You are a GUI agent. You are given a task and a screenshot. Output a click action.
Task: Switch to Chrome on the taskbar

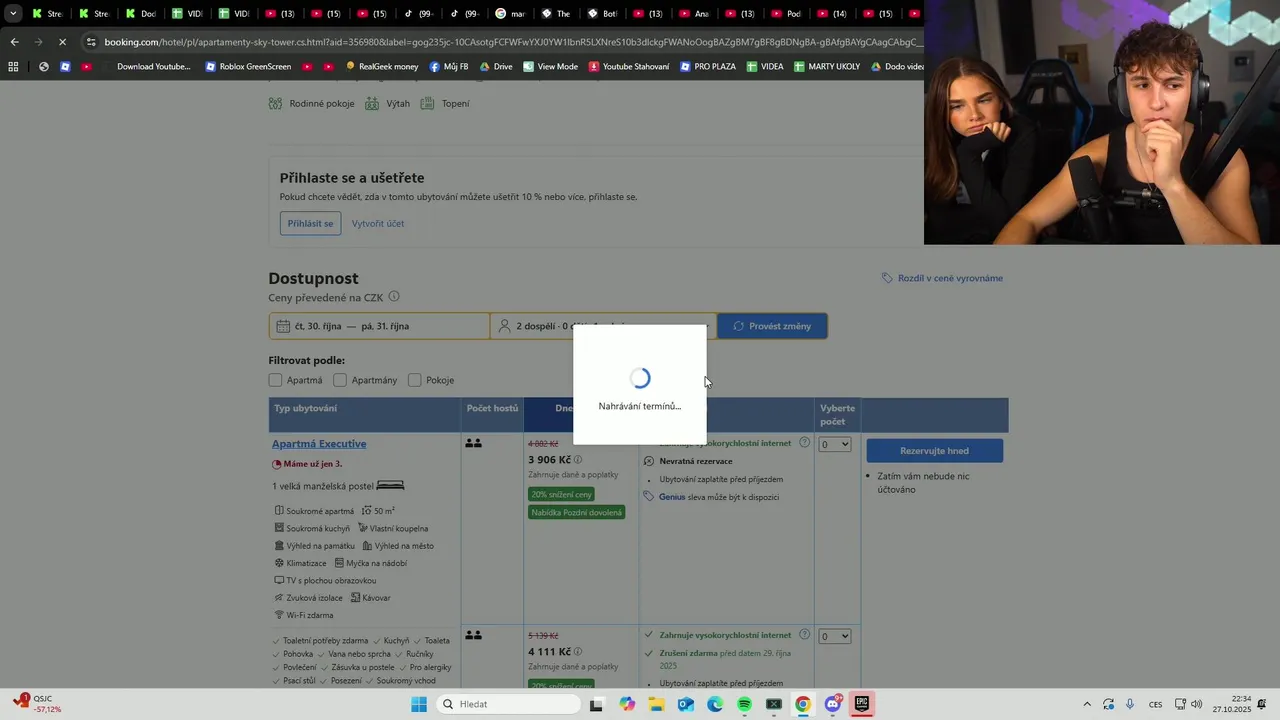coord(803,704)
